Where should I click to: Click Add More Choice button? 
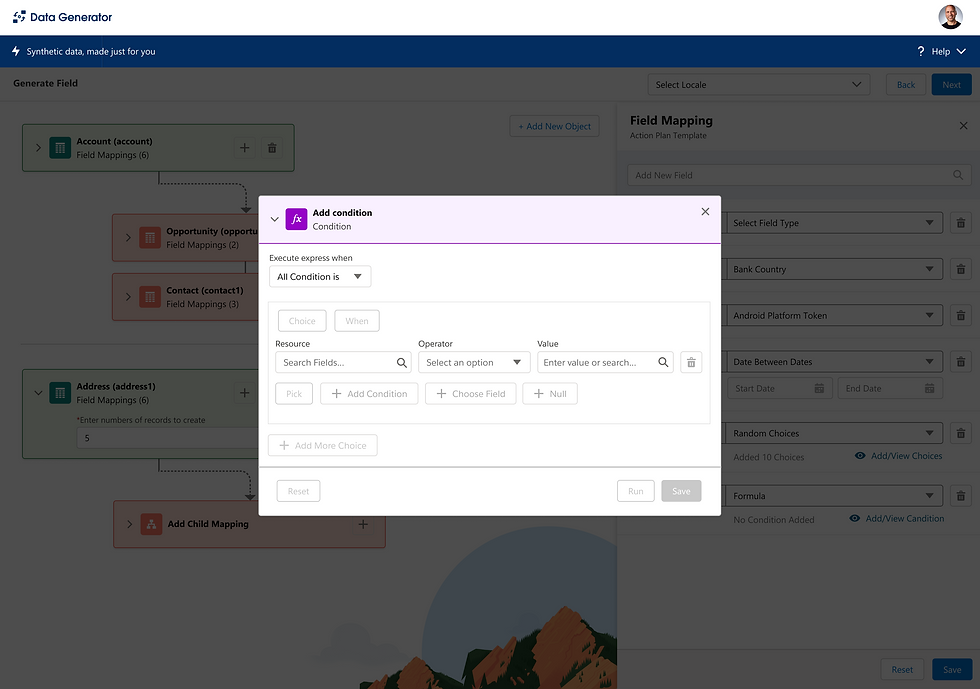pos(322,445)
